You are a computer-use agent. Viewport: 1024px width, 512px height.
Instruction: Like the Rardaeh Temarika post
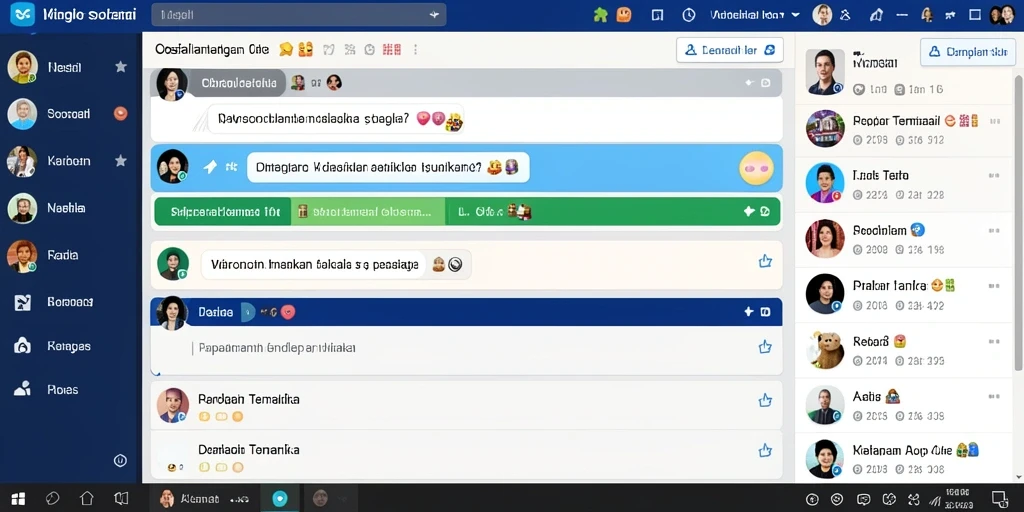click(x=765, y=400)
